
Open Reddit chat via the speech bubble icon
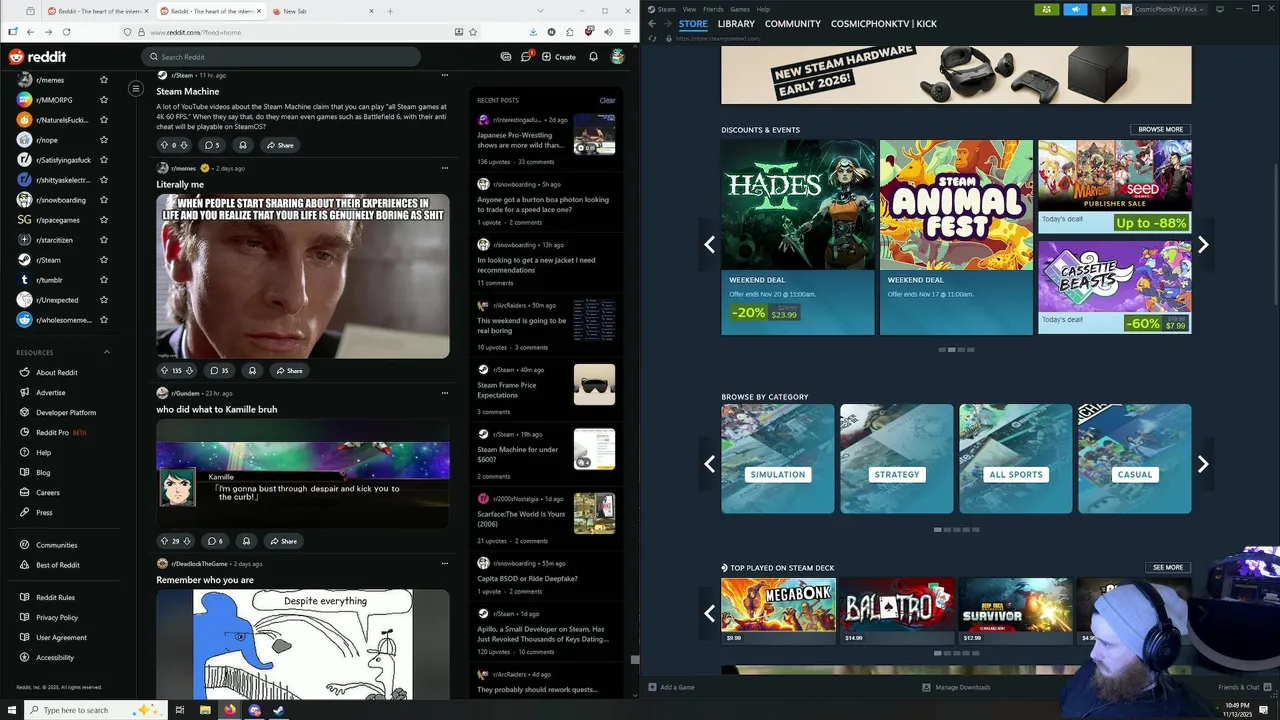(526, 57)
